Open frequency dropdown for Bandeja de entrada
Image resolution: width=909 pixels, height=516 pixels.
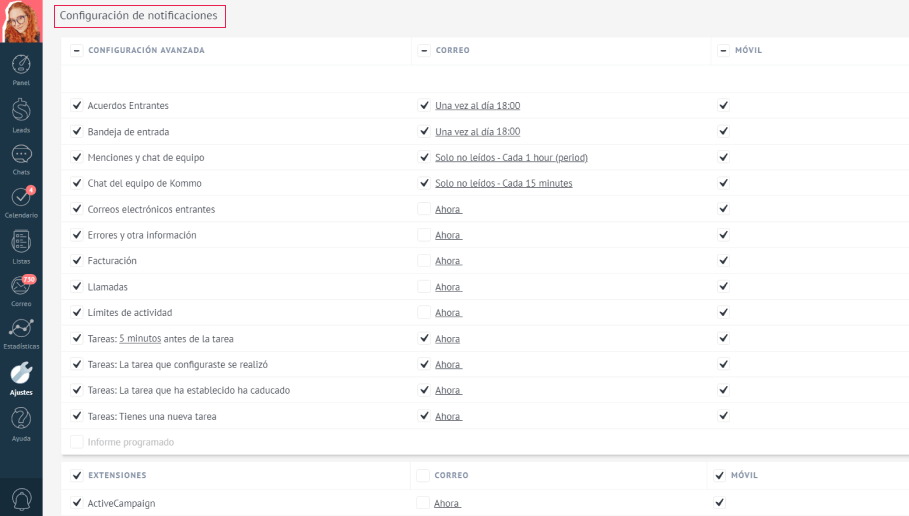(x=477, y=132)
